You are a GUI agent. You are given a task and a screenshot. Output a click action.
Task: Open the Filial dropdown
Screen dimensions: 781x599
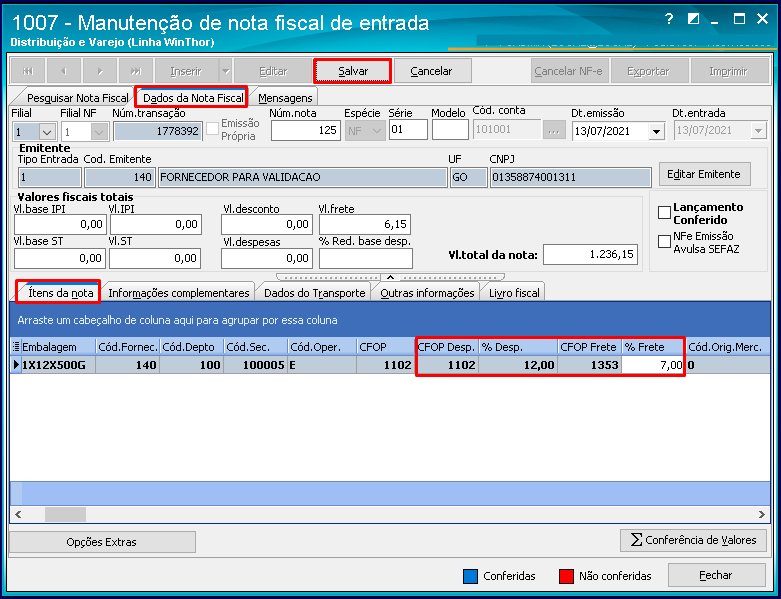coord(47,132)
